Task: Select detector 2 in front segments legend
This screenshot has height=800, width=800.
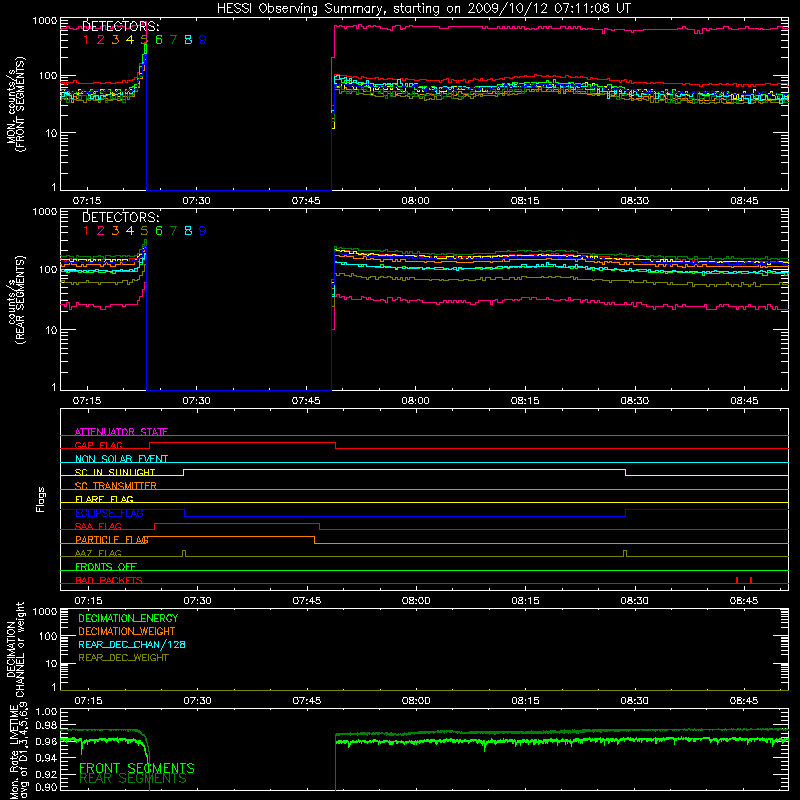Action: (x=101, y=40)
